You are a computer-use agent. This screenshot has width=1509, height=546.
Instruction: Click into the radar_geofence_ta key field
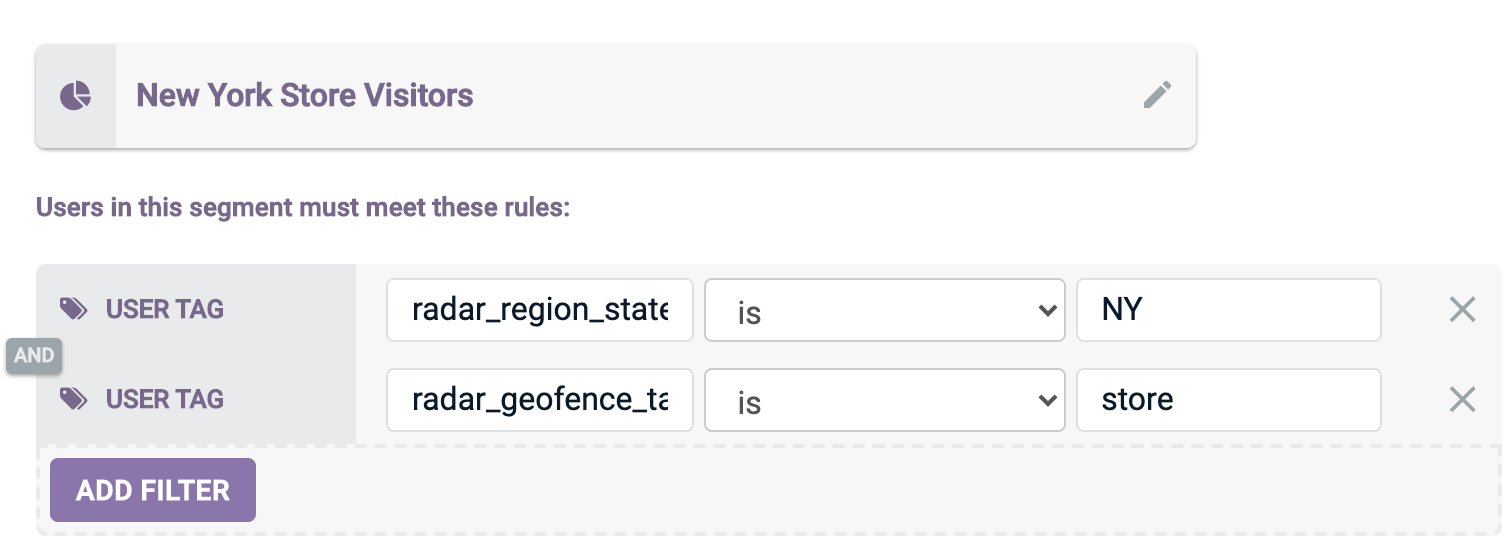click(540, 400)
